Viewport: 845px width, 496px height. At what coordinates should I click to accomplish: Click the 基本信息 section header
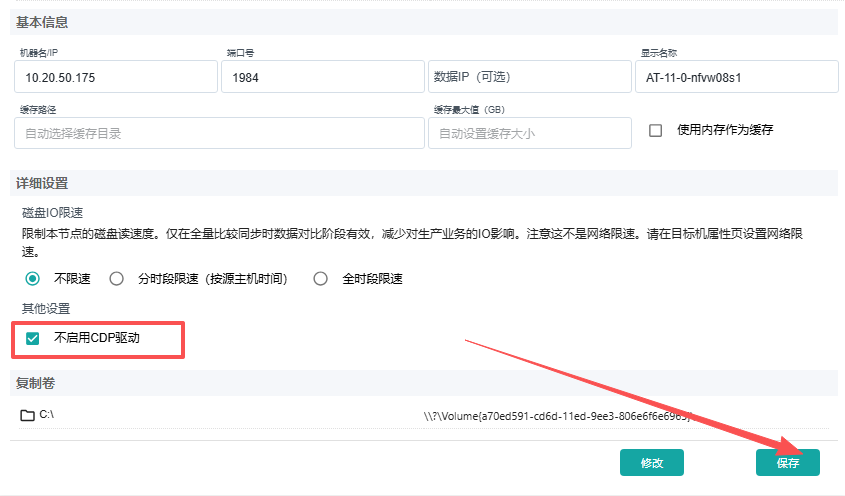(x=42, y=22)
